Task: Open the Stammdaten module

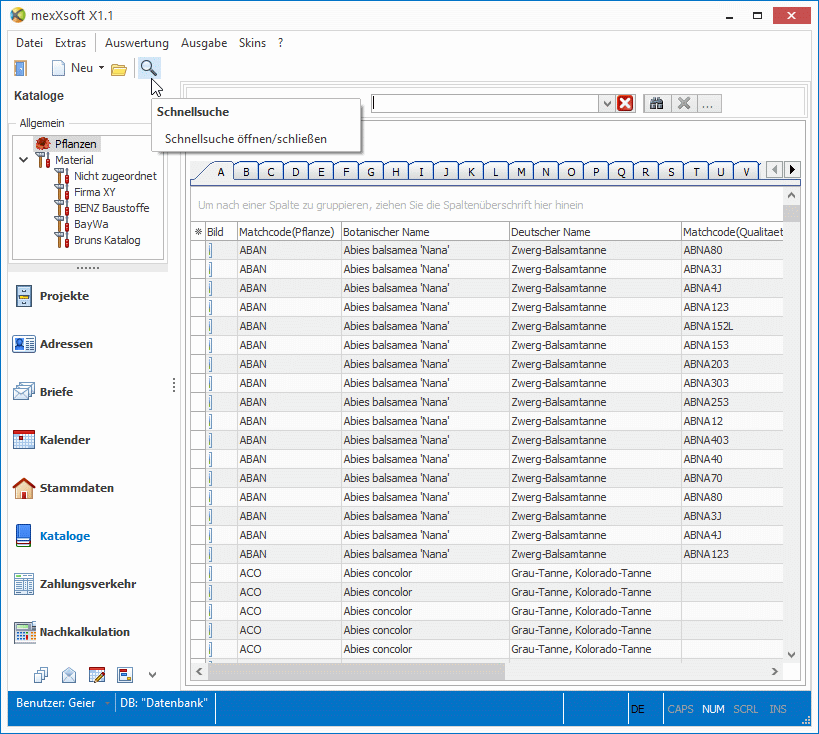Action: point(64,488)
